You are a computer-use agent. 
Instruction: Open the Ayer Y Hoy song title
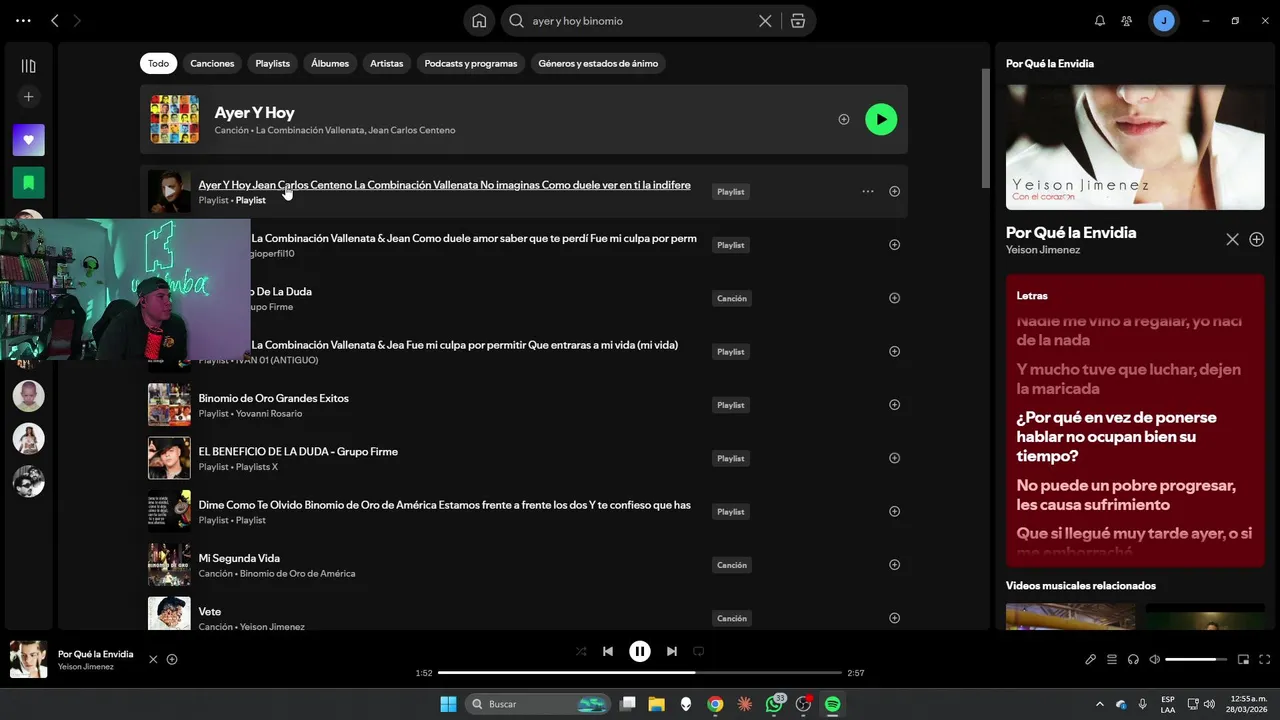click(x=254, y=112)
